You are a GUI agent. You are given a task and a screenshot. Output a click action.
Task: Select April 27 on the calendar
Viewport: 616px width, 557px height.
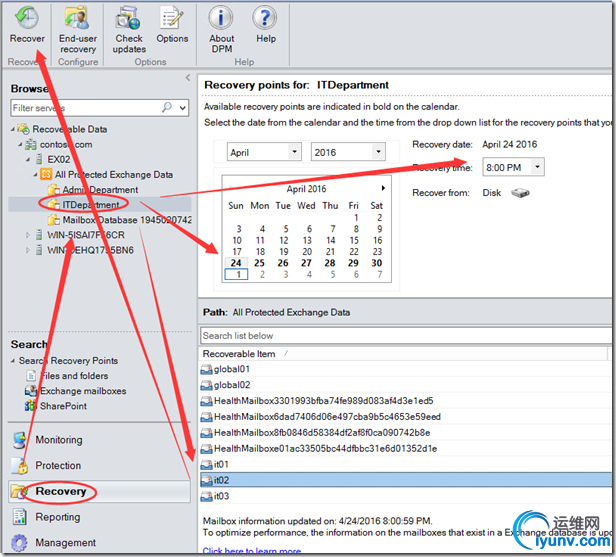tap(306, 263)
